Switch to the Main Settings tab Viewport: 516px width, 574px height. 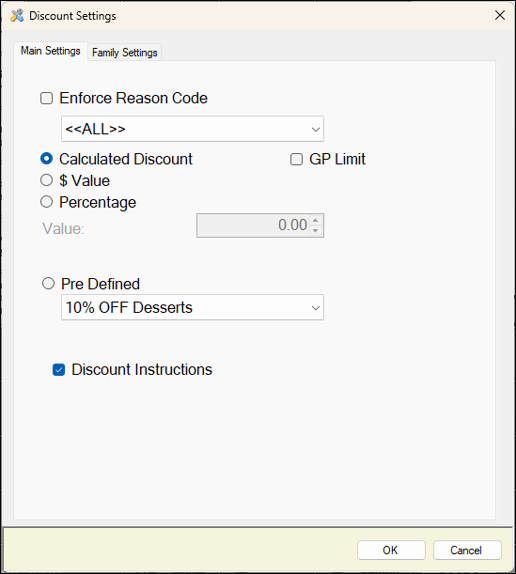(51, 51)
